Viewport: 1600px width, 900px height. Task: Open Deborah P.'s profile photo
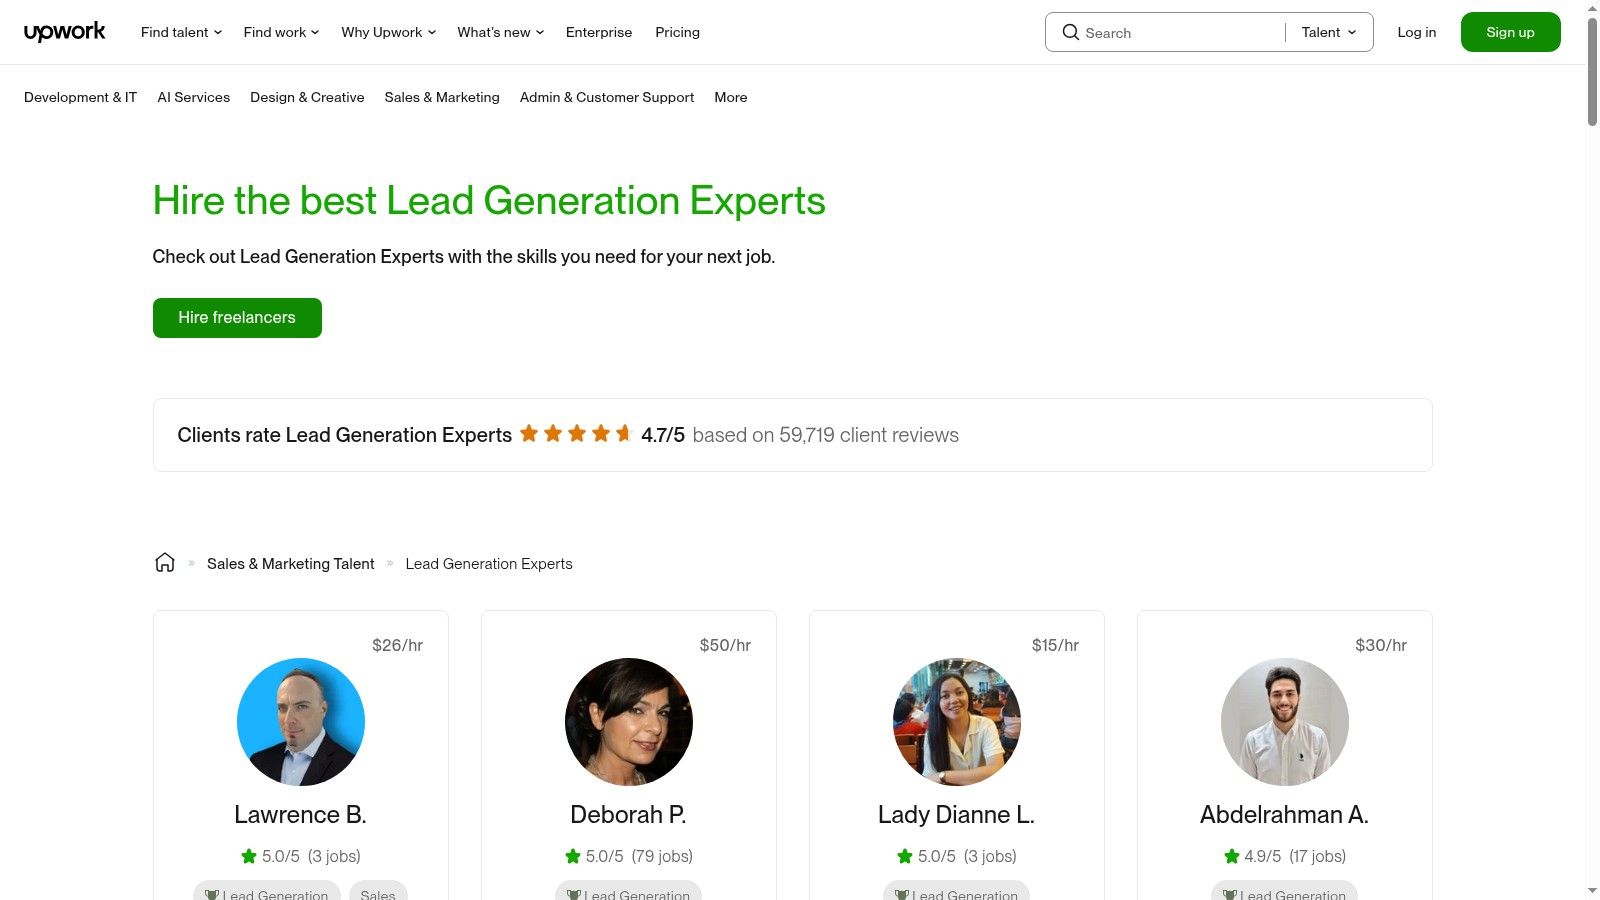629,722
